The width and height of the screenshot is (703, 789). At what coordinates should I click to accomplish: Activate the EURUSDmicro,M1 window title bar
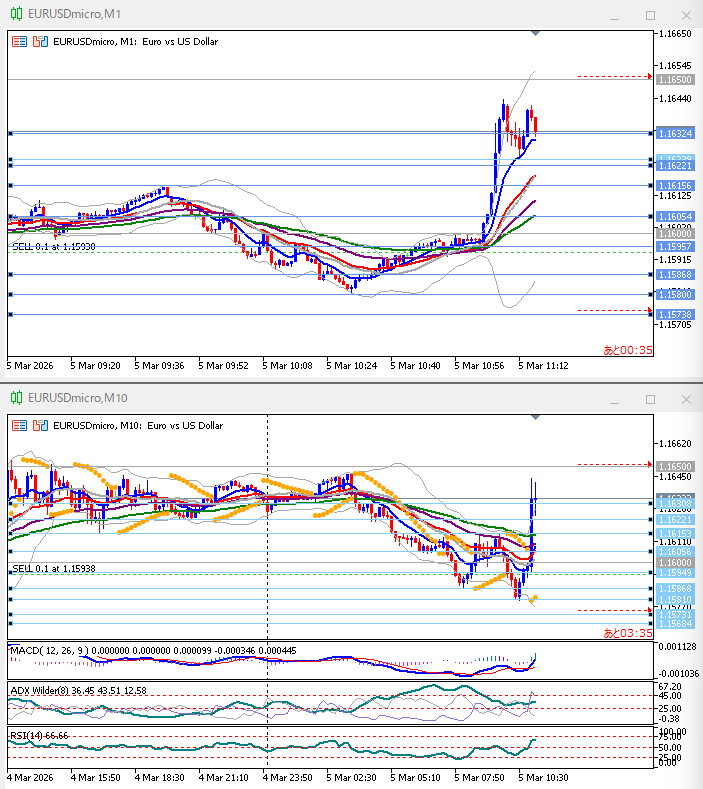tap(300, 15)
